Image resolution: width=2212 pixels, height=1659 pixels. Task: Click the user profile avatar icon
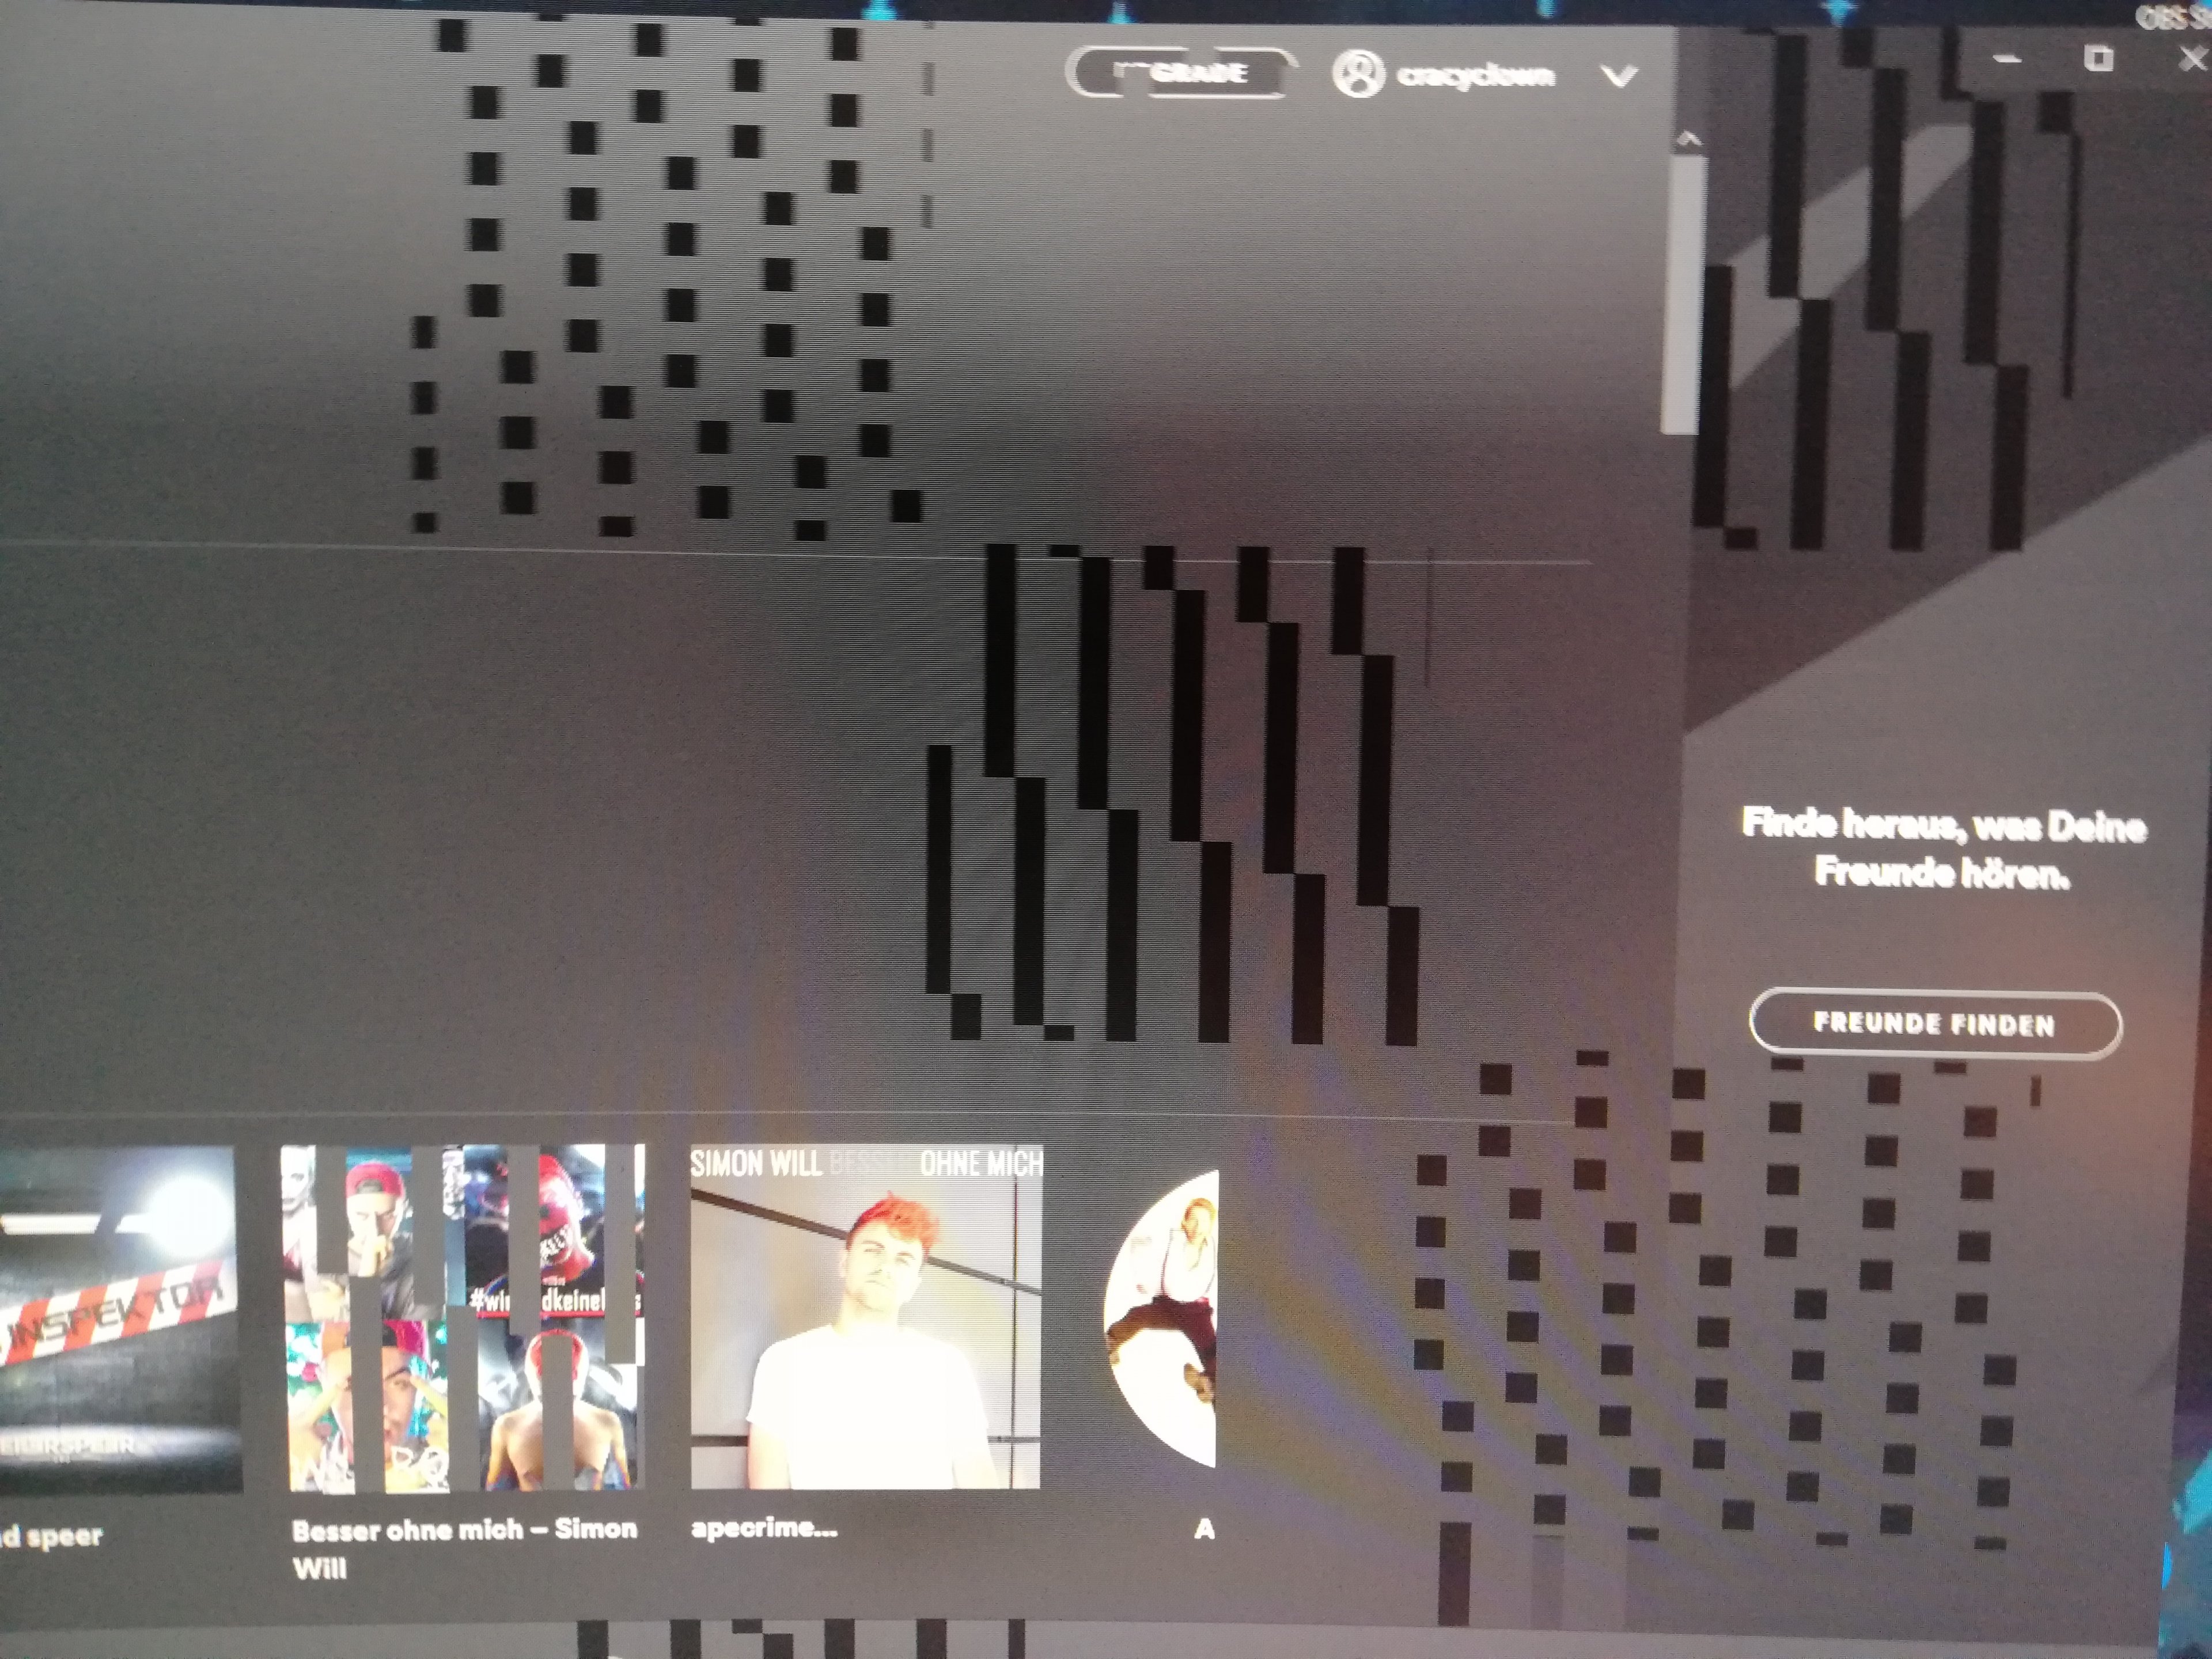point(1358,73)
